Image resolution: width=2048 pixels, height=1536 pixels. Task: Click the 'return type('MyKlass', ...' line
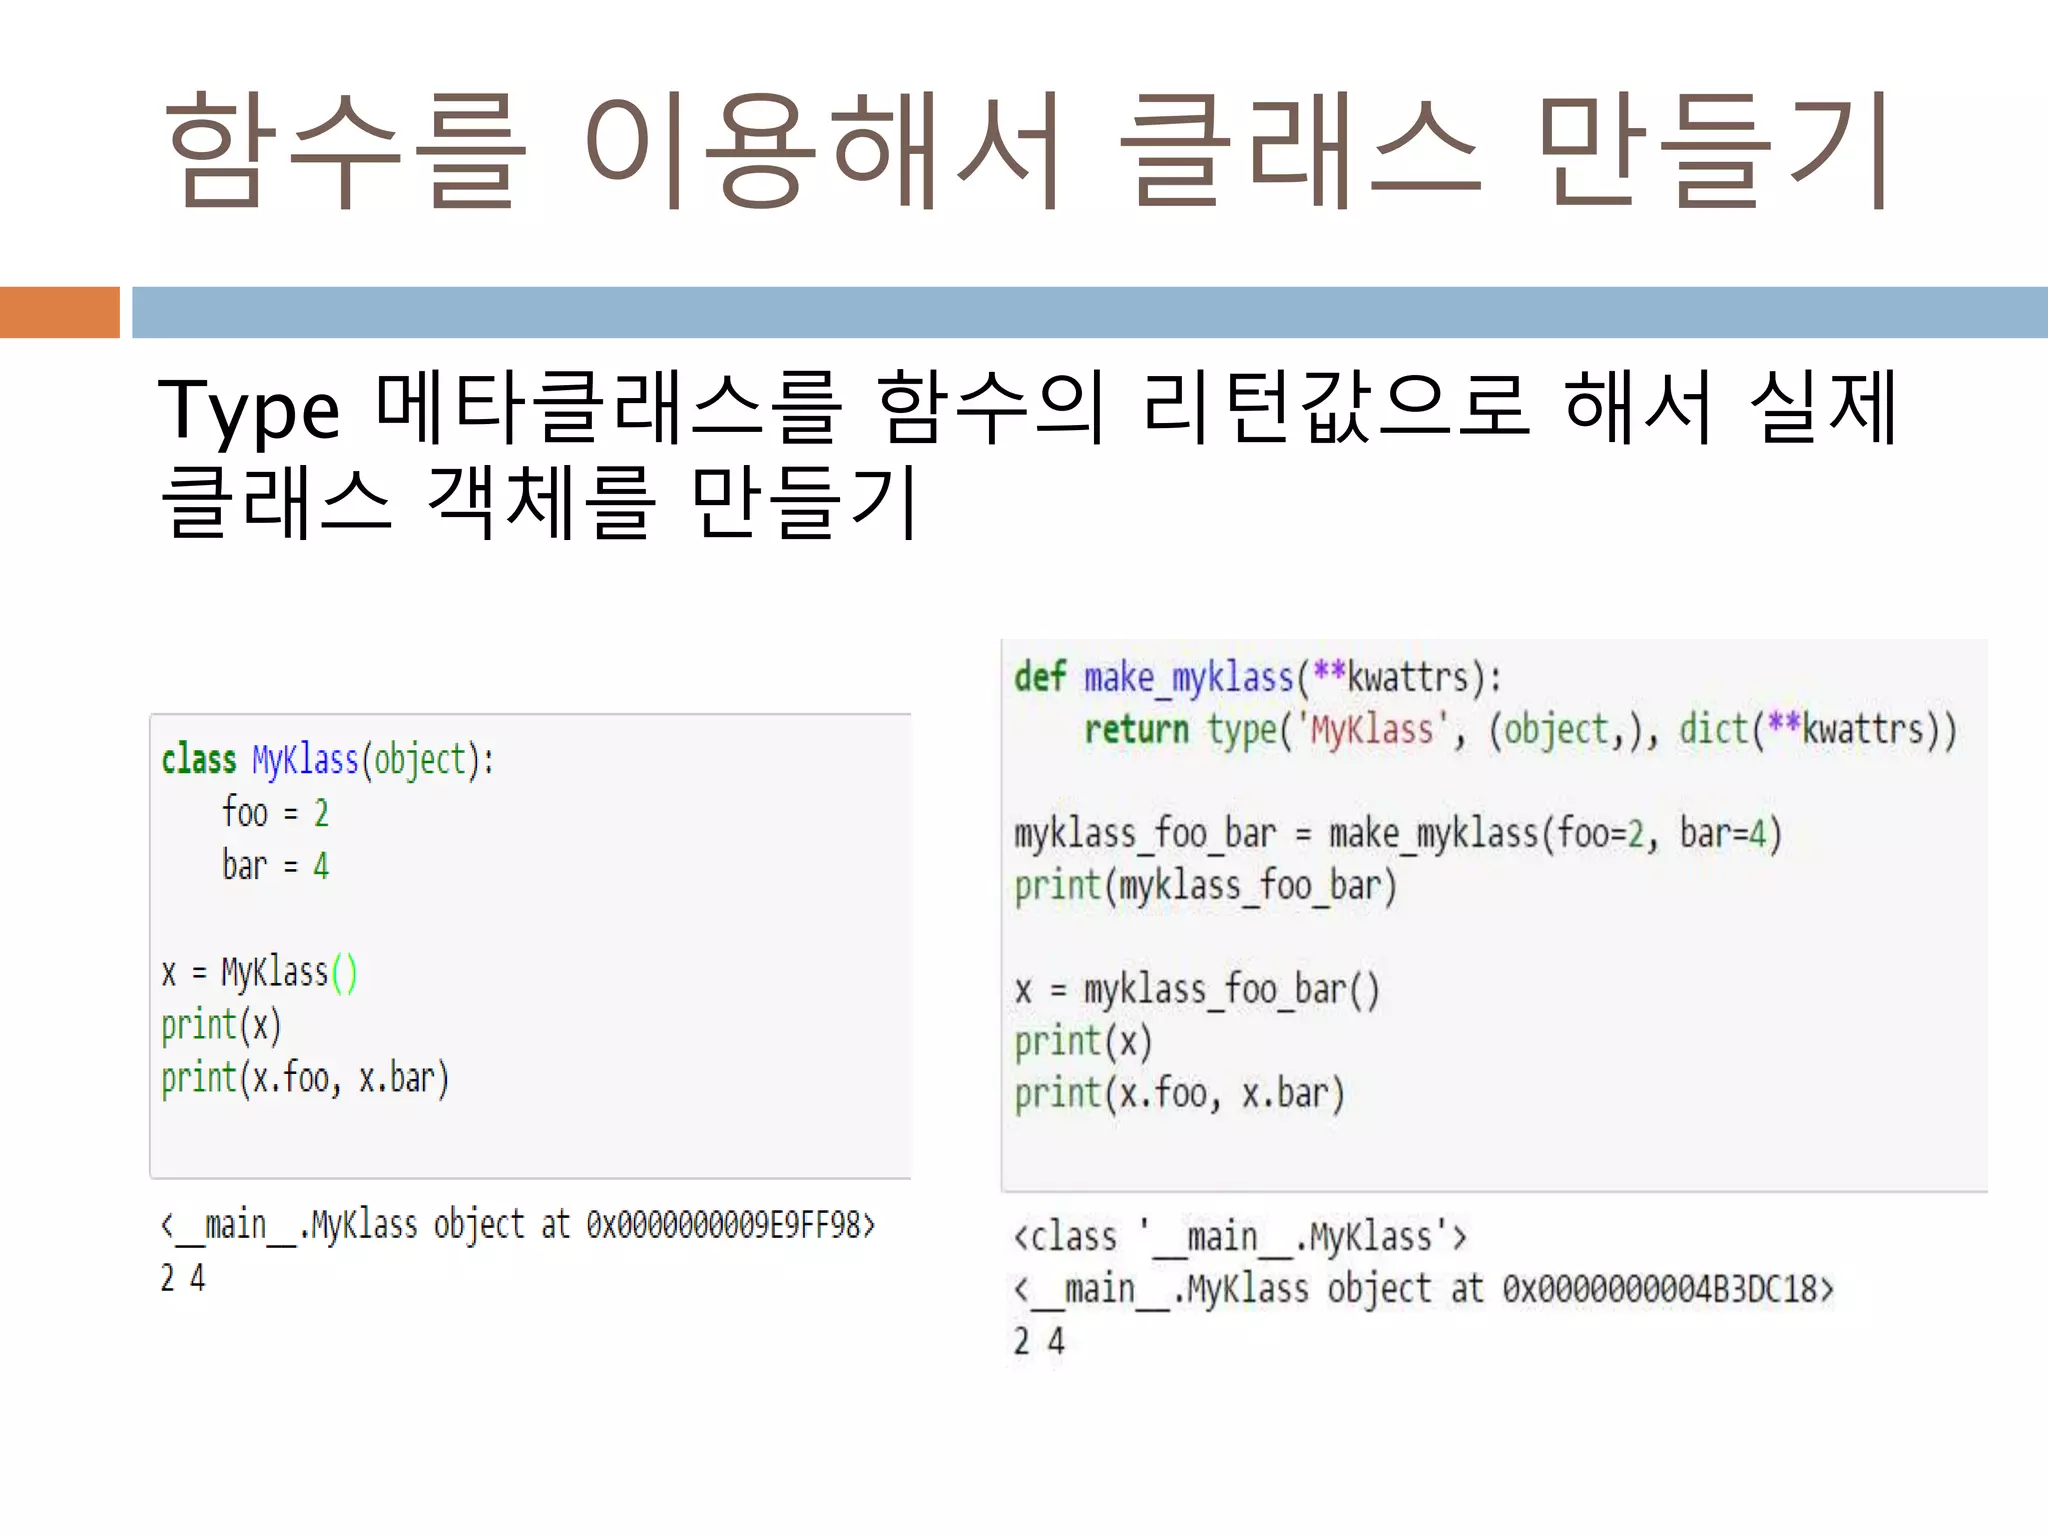point(1521,730)
